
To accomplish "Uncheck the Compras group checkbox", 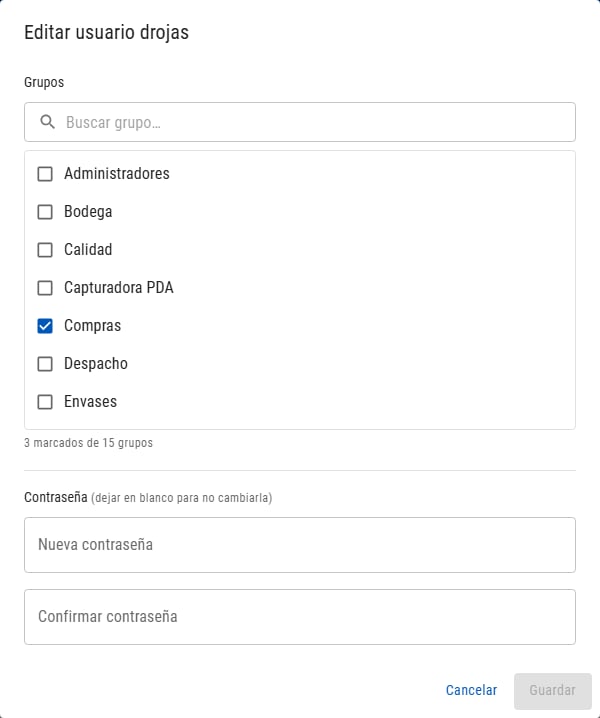I will click(45, 326).
